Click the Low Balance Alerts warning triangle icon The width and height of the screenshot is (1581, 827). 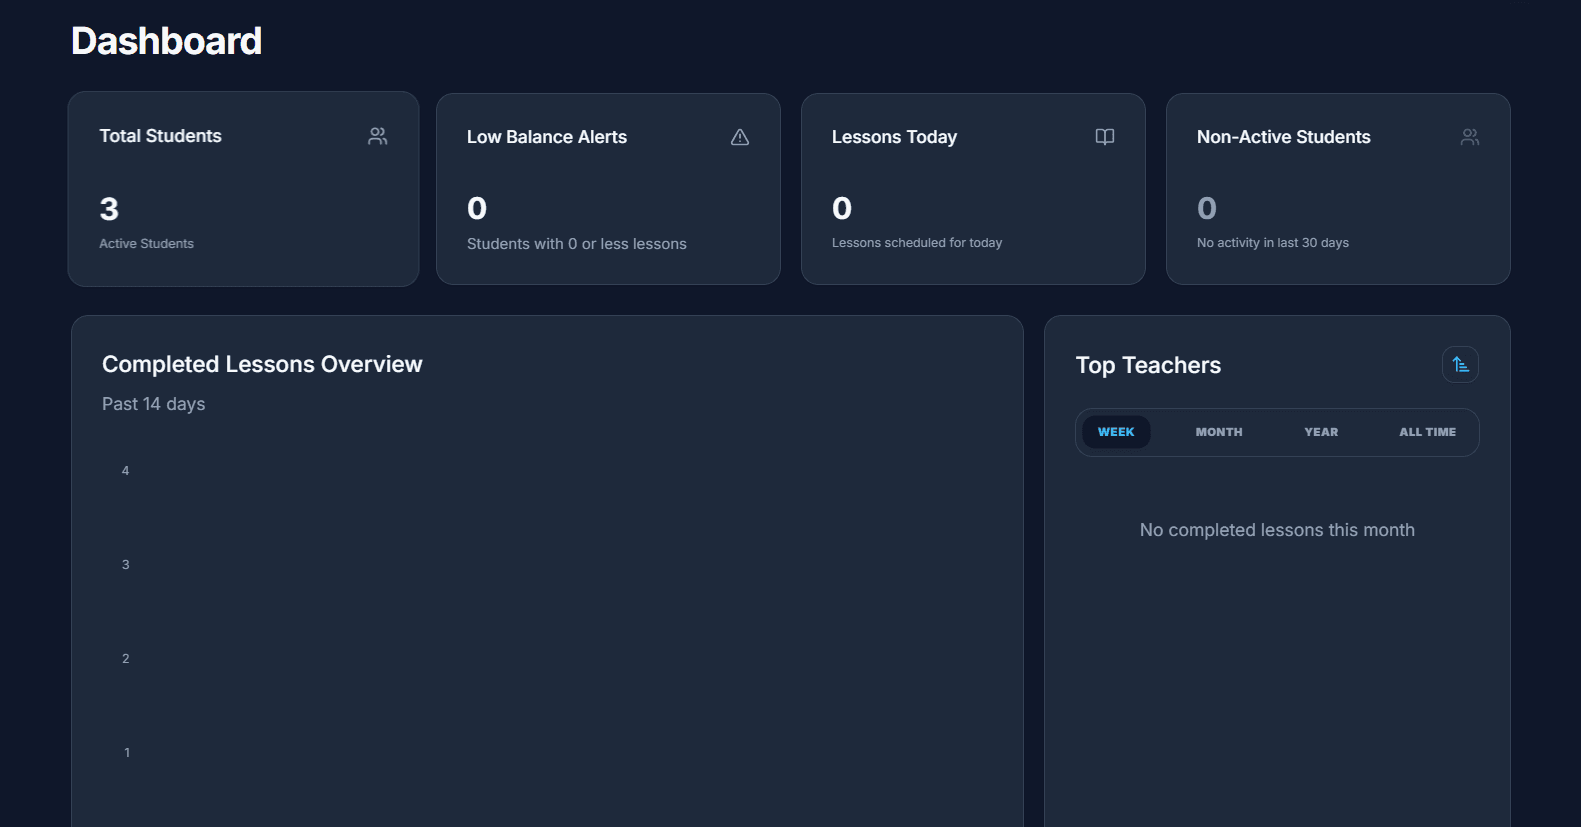coord(740,137)
